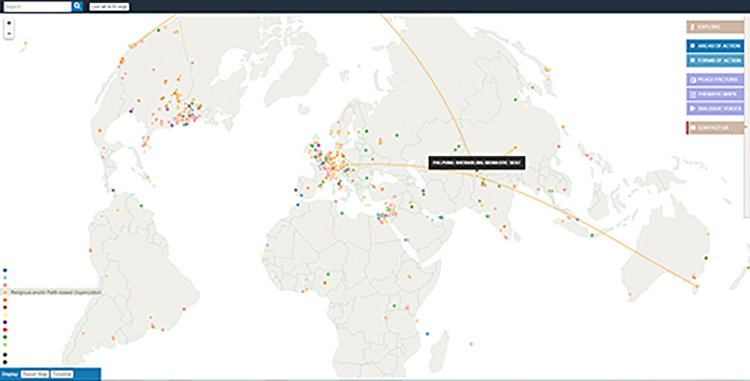This screenshot has width=750, height=381.
Task: Open the Contact Us tab
Action: point(715,128)
